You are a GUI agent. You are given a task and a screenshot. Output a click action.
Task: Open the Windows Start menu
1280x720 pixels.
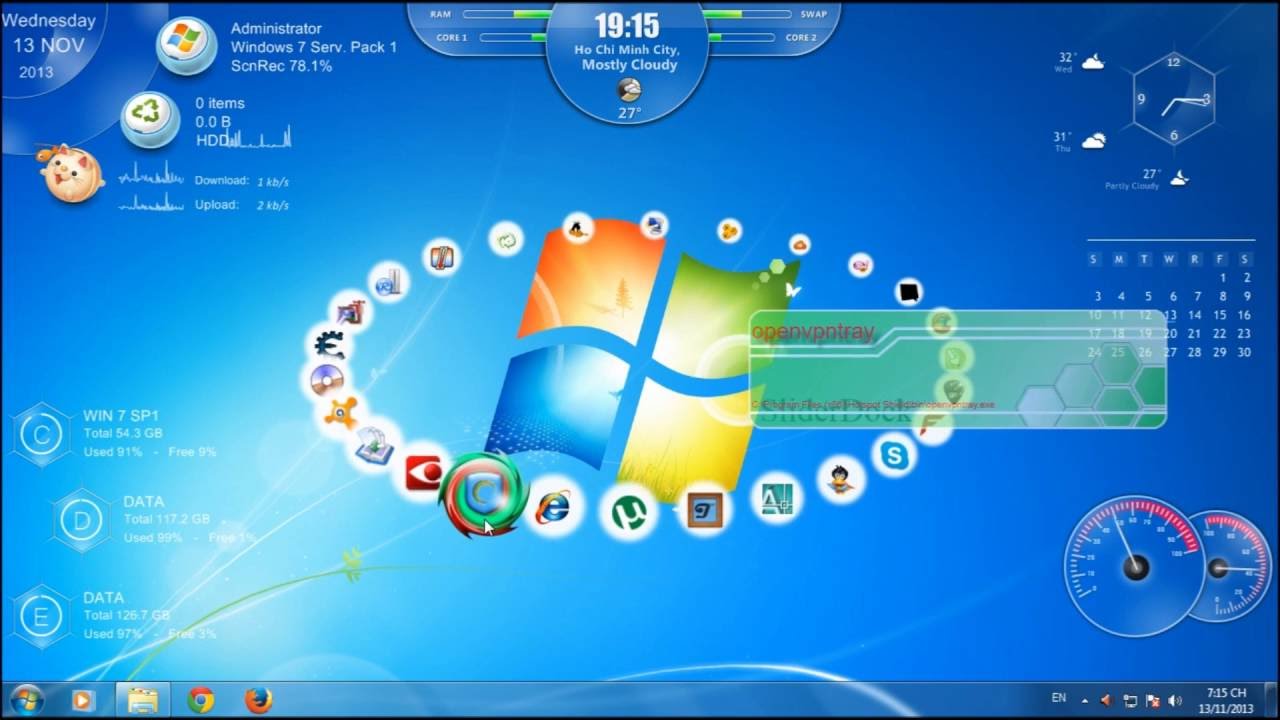[x=26, y=700]
